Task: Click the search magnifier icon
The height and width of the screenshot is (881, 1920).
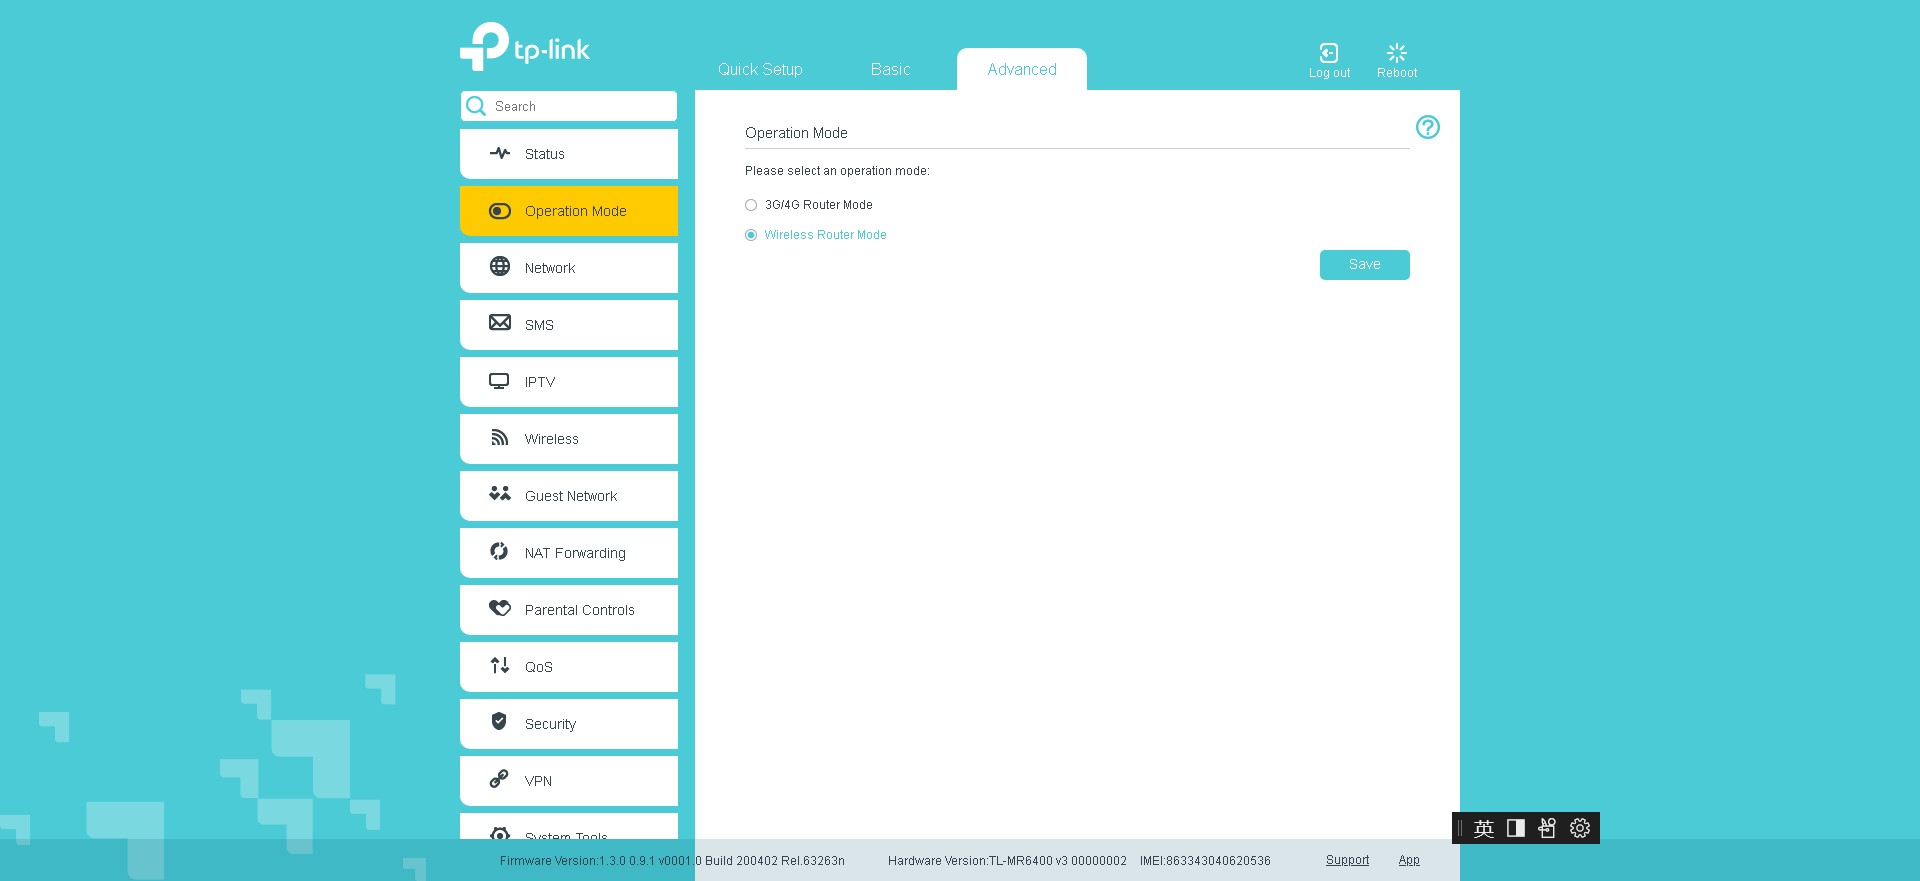Action: coord(476,106)
